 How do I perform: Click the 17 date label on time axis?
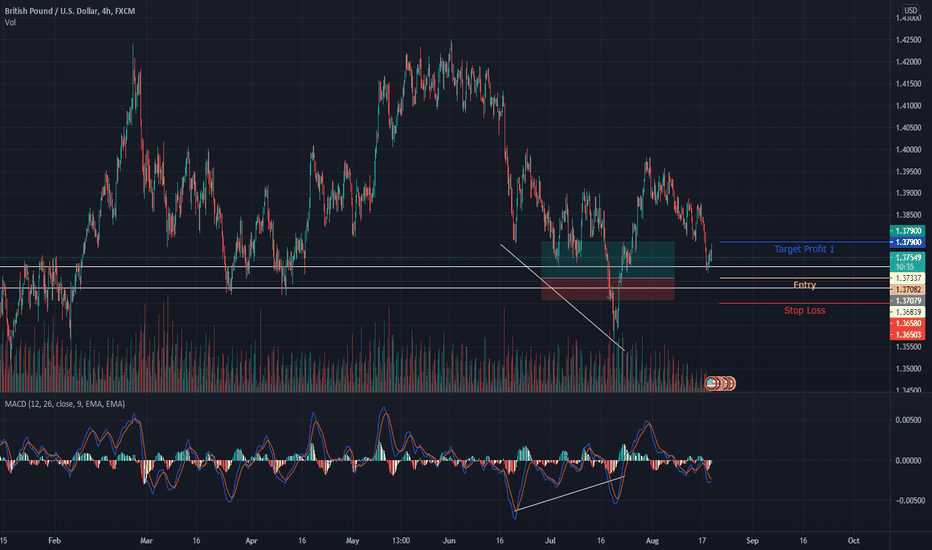pos(702,540)
